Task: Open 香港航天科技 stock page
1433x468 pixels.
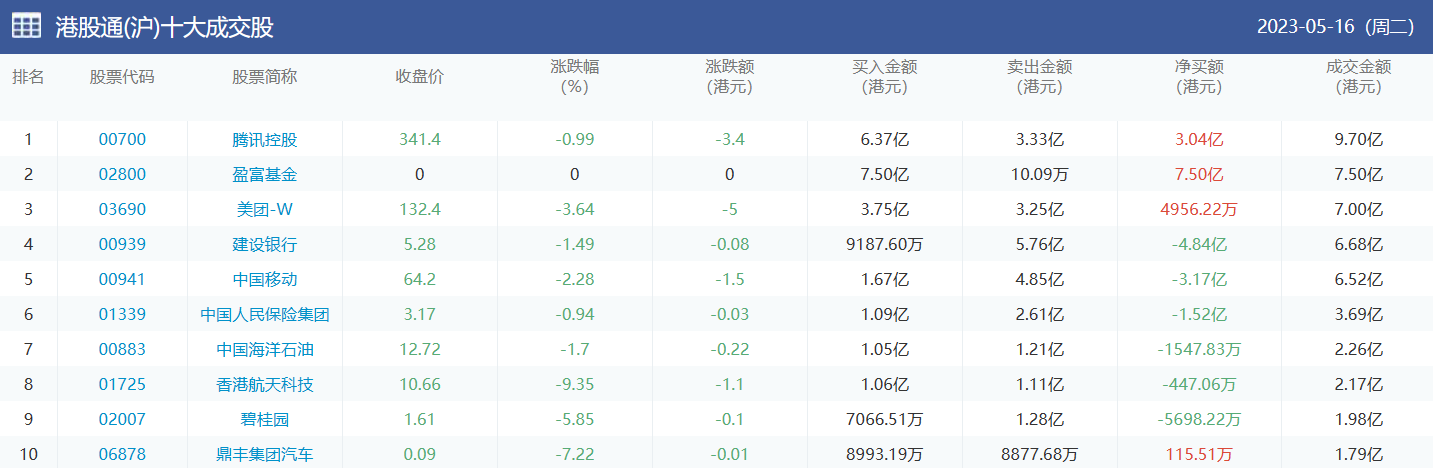Action: point(264,384)
